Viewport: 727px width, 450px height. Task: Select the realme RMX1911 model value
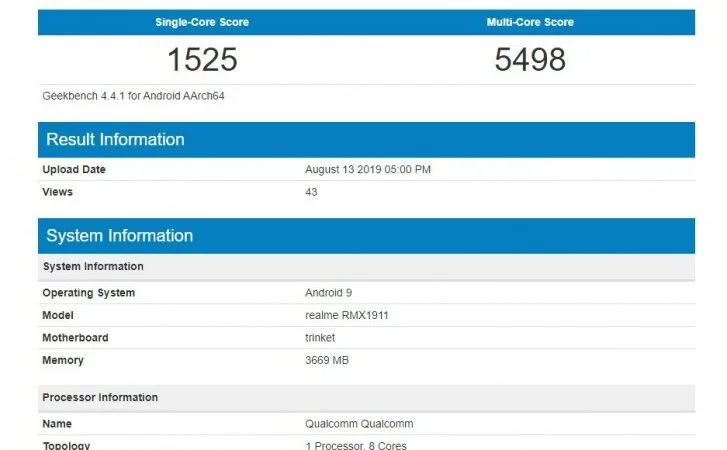tap(346, 315)
